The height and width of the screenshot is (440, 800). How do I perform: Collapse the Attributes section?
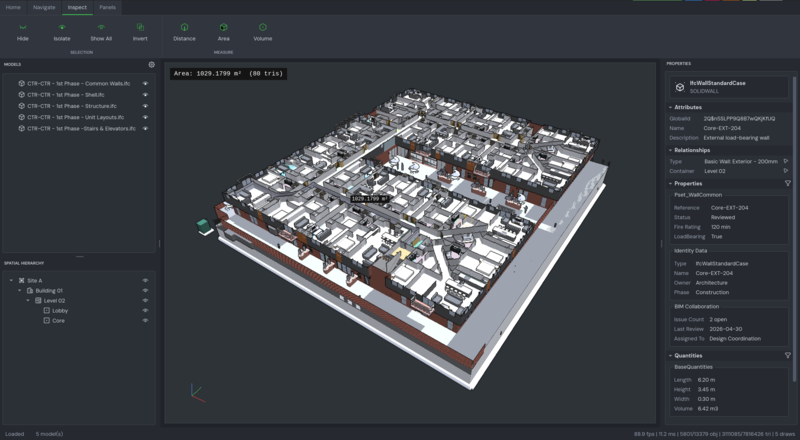[x=670, y=107]
